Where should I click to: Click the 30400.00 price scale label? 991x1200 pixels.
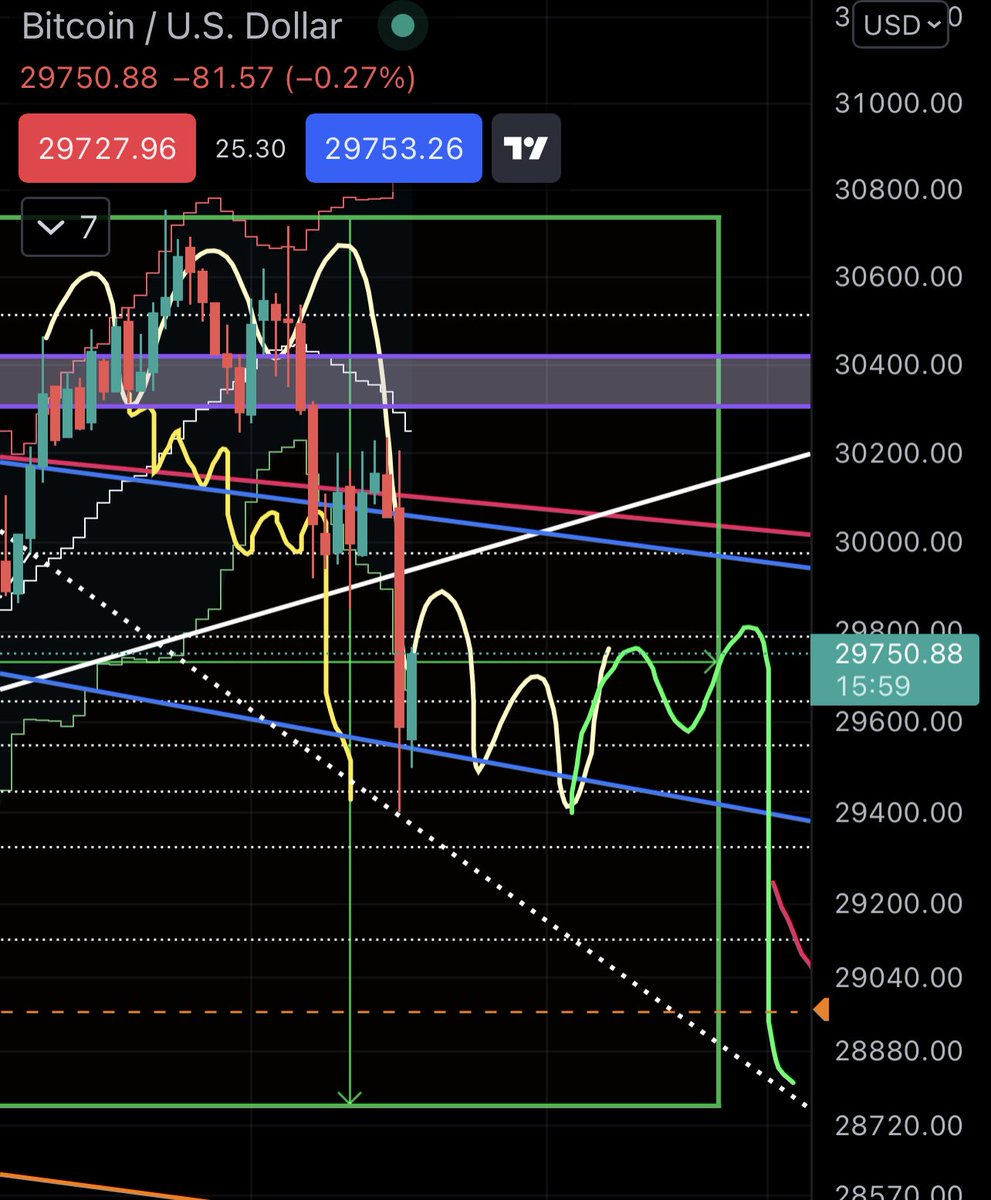[x=897, y=365]
